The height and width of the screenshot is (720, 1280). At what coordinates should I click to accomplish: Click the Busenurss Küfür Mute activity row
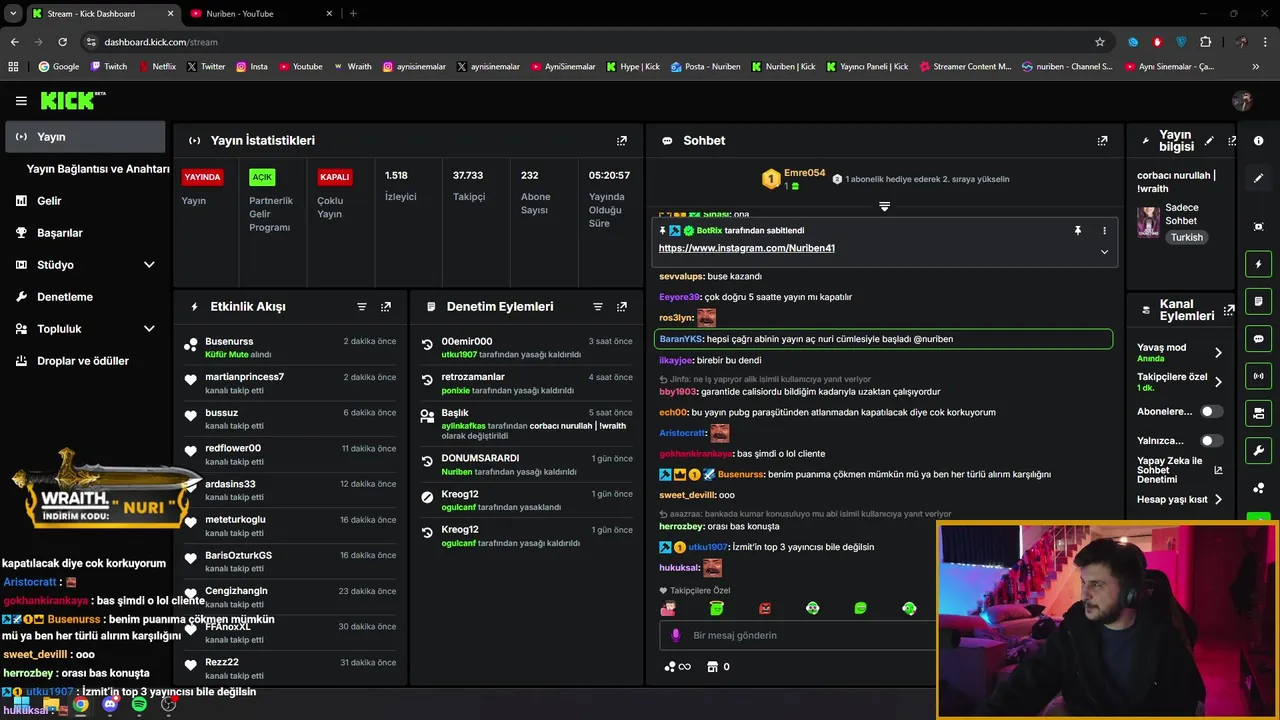pos(290,347)
